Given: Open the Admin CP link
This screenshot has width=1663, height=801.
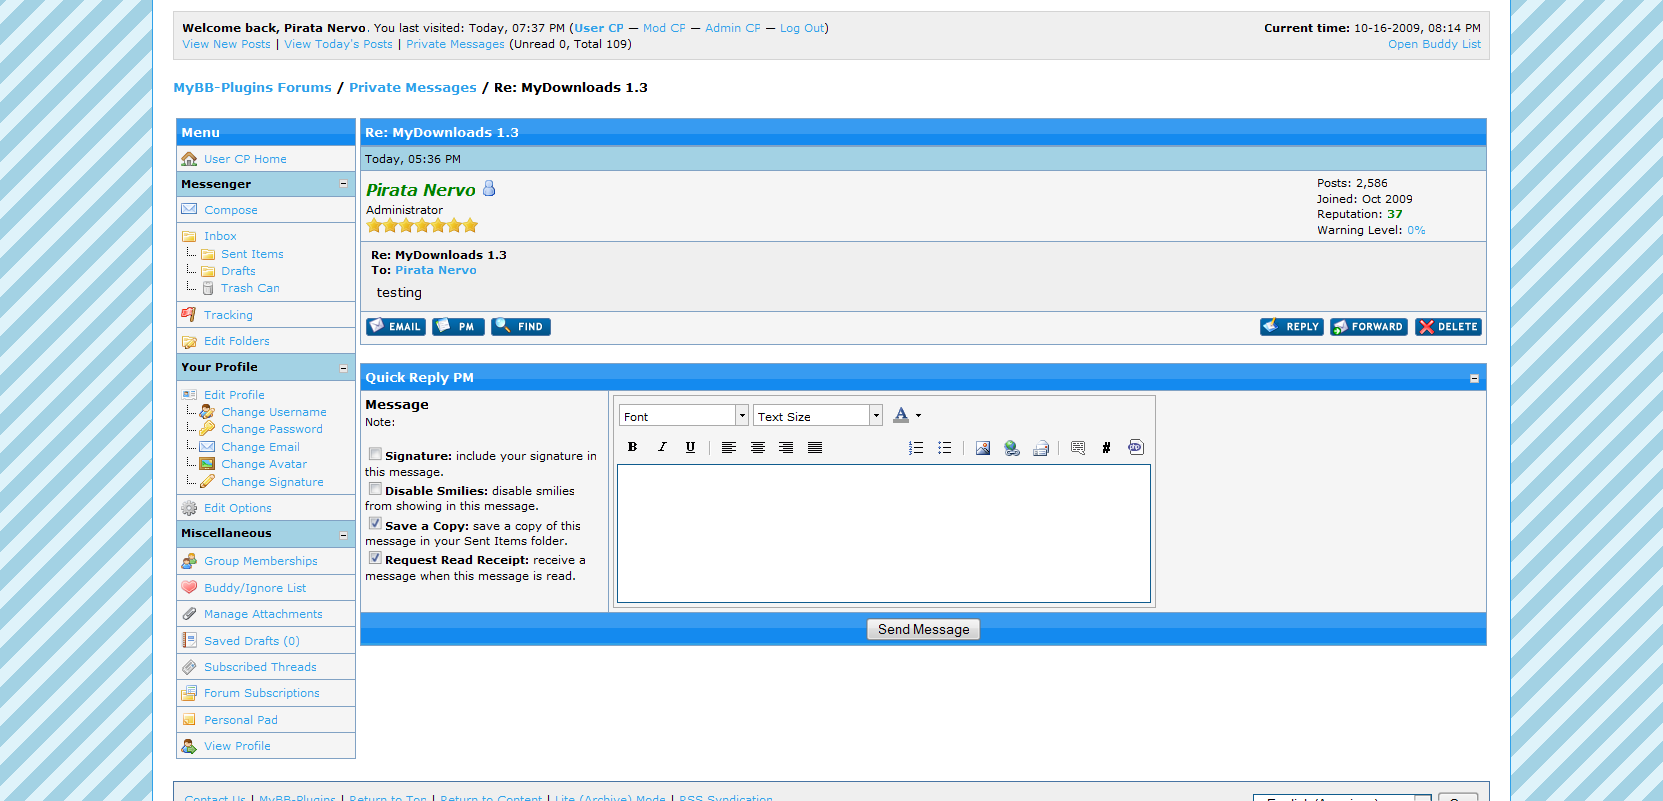Looking at the screenshot, I should [x=733, y=28].
